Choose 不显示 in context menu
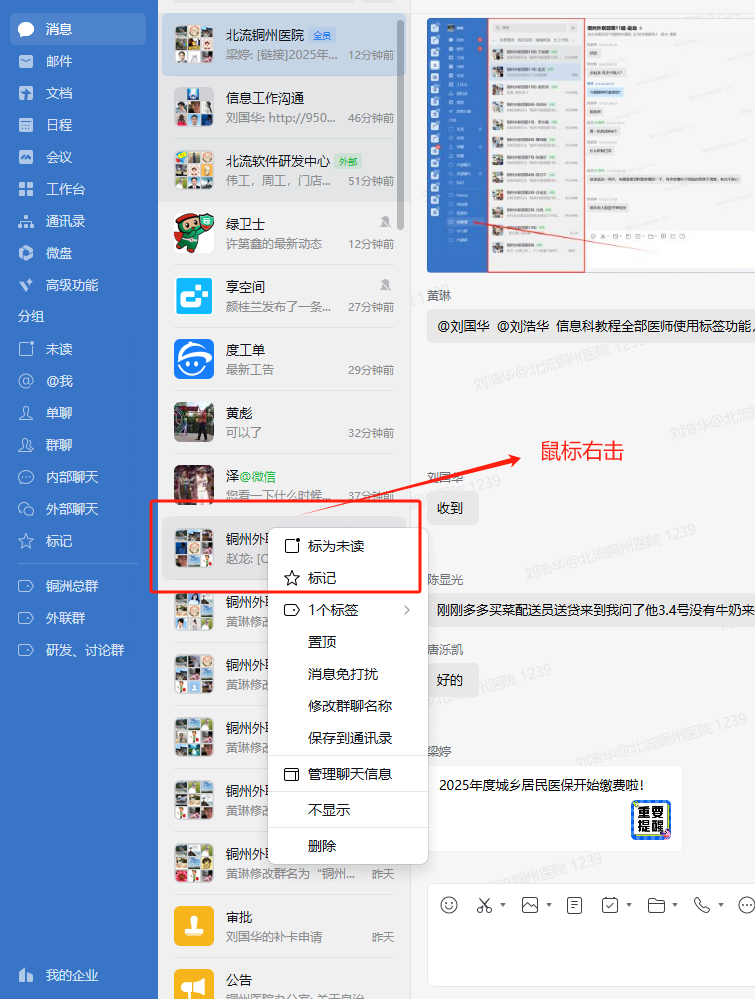The height and width of the screenshot is (999, 755). point(348,810)
